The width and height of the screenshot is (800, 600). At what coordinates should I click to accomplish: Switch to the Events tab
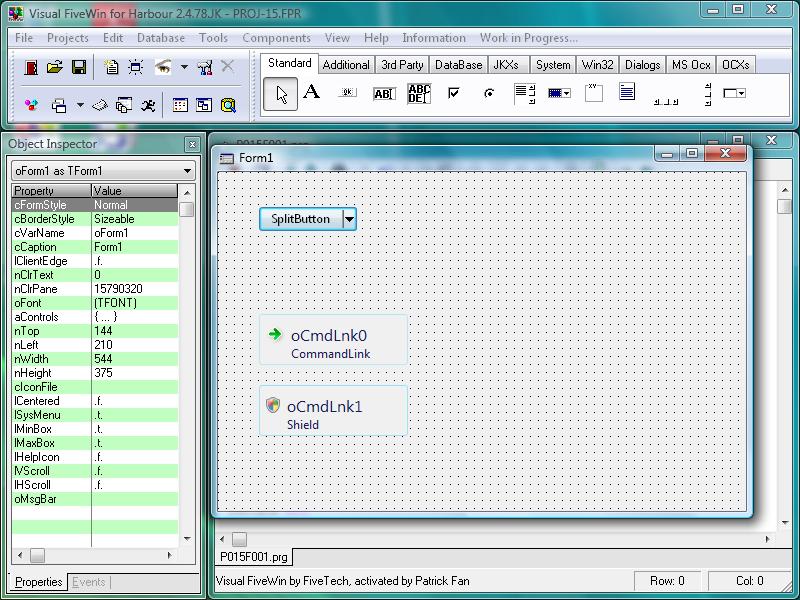pyautogui.click(x=89, y=582)
